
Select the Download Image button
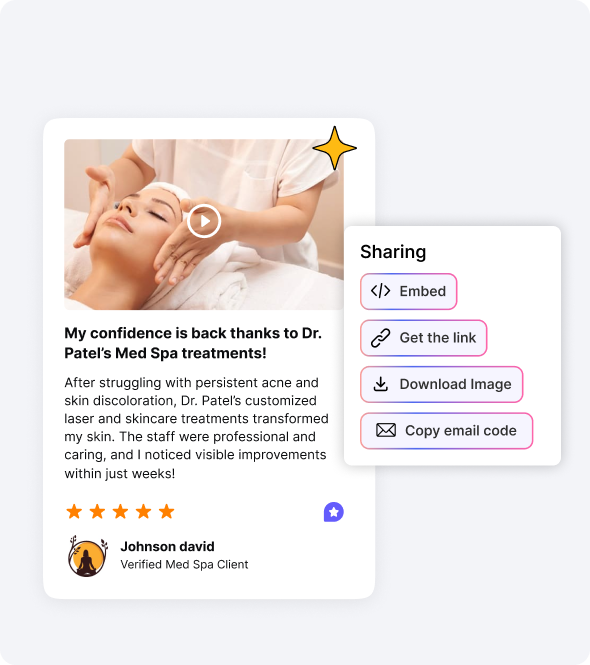tap(442, 384)
